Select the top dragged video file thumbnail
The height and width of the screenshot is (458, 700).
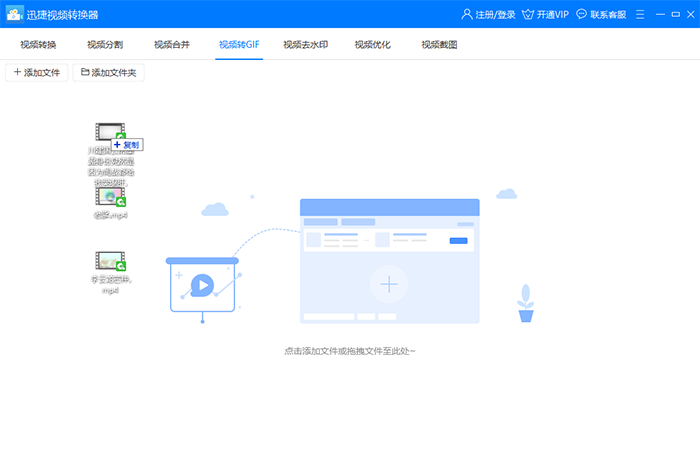(x=110, y=132)
